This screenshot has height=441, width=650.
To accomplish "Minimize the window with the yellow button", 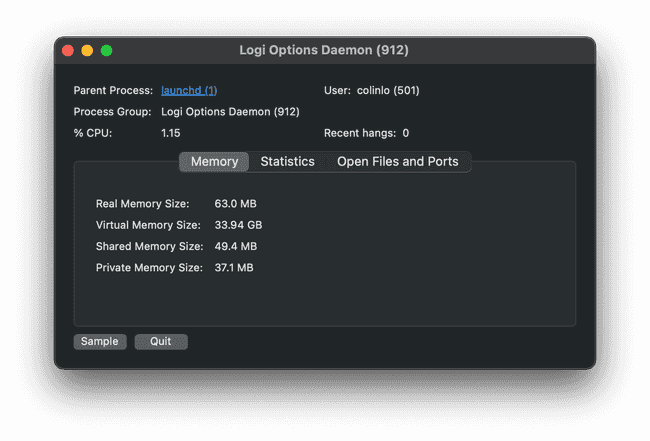I will coord(87,51).
